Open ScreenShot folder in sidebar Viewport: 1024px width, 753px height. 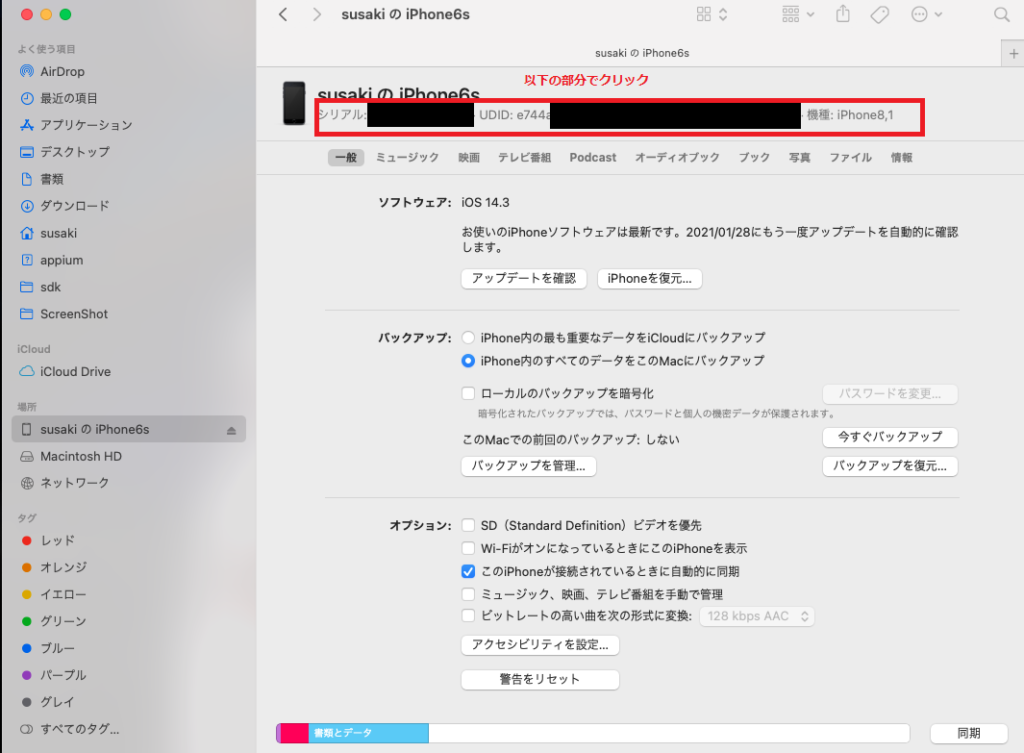tap(74, 314)
